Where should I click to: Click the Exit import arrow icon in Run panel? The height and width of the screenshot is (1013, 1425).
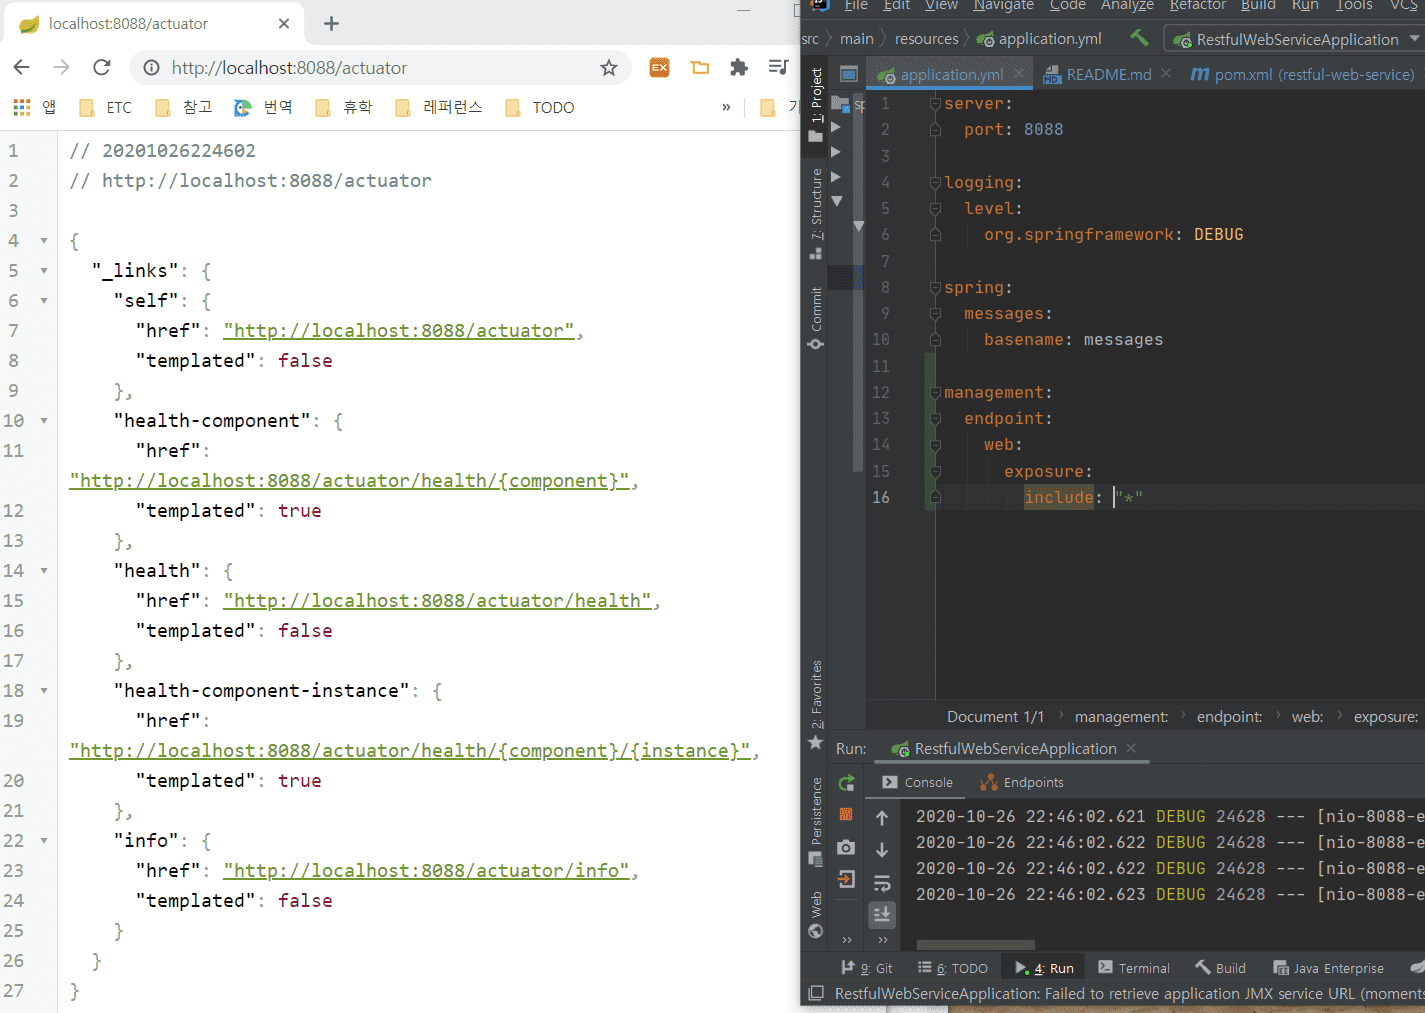click(846, 880)
